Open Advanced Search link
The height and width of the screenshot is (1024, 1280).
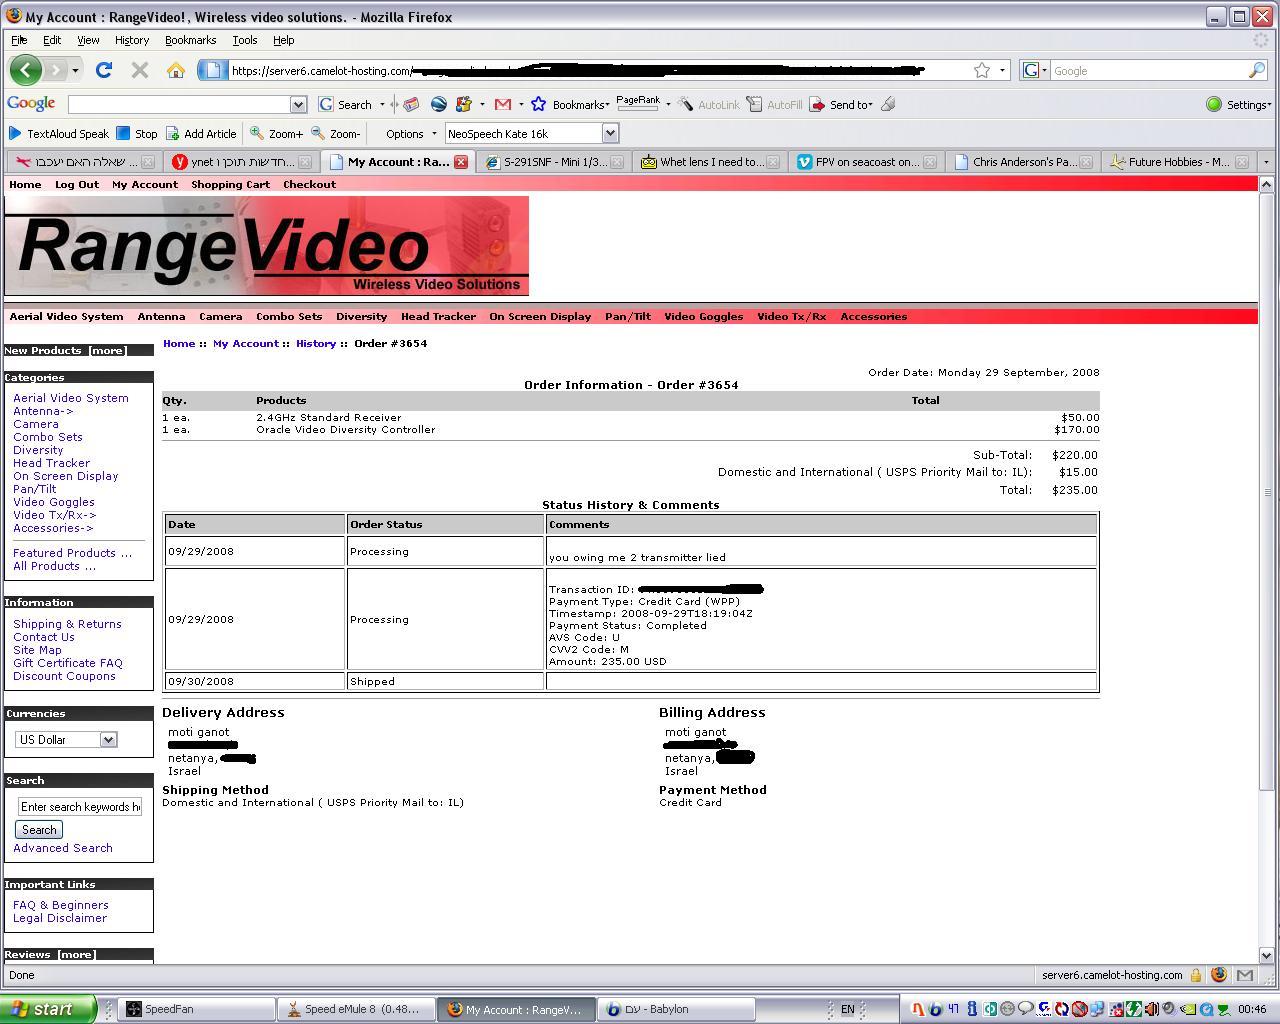click(63, 848)
